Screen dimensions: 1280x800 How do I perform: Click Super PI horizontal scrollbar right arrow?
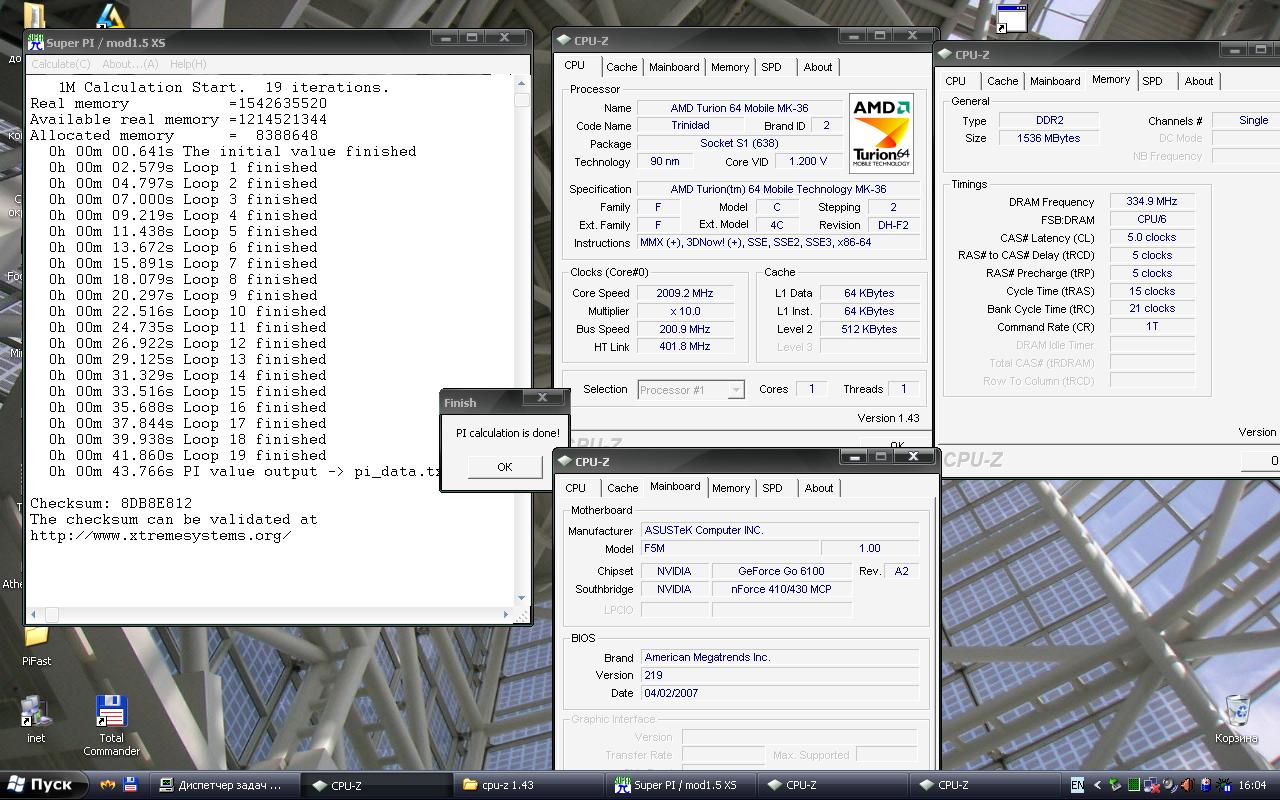[506, 615]
